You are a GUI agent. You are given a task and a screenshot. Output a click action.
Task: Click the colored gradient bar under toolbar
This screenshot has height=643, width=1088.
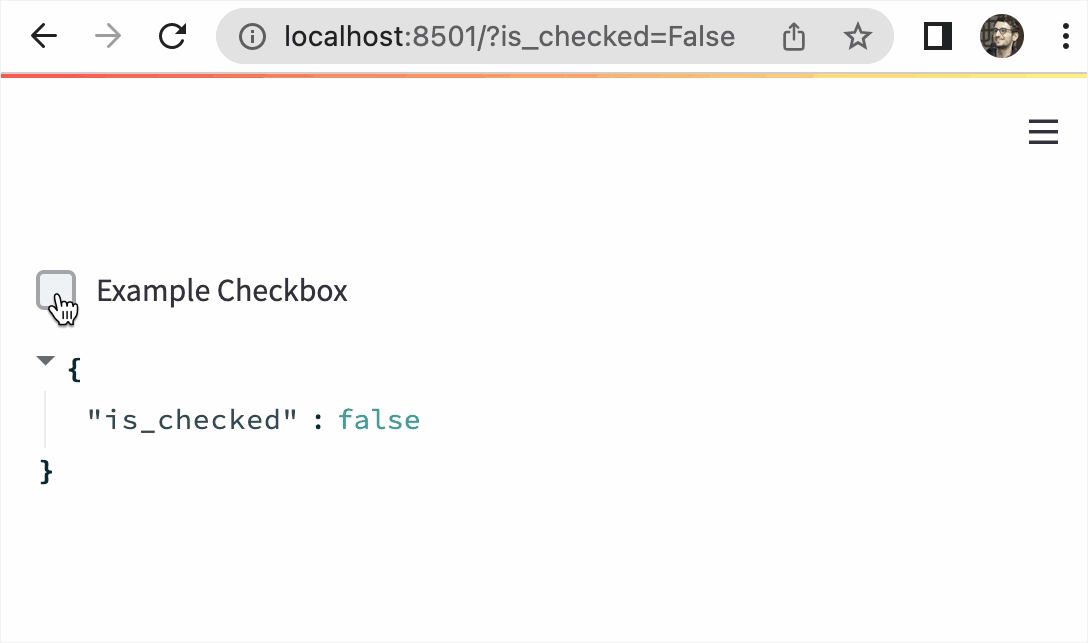tap(544, 75)
